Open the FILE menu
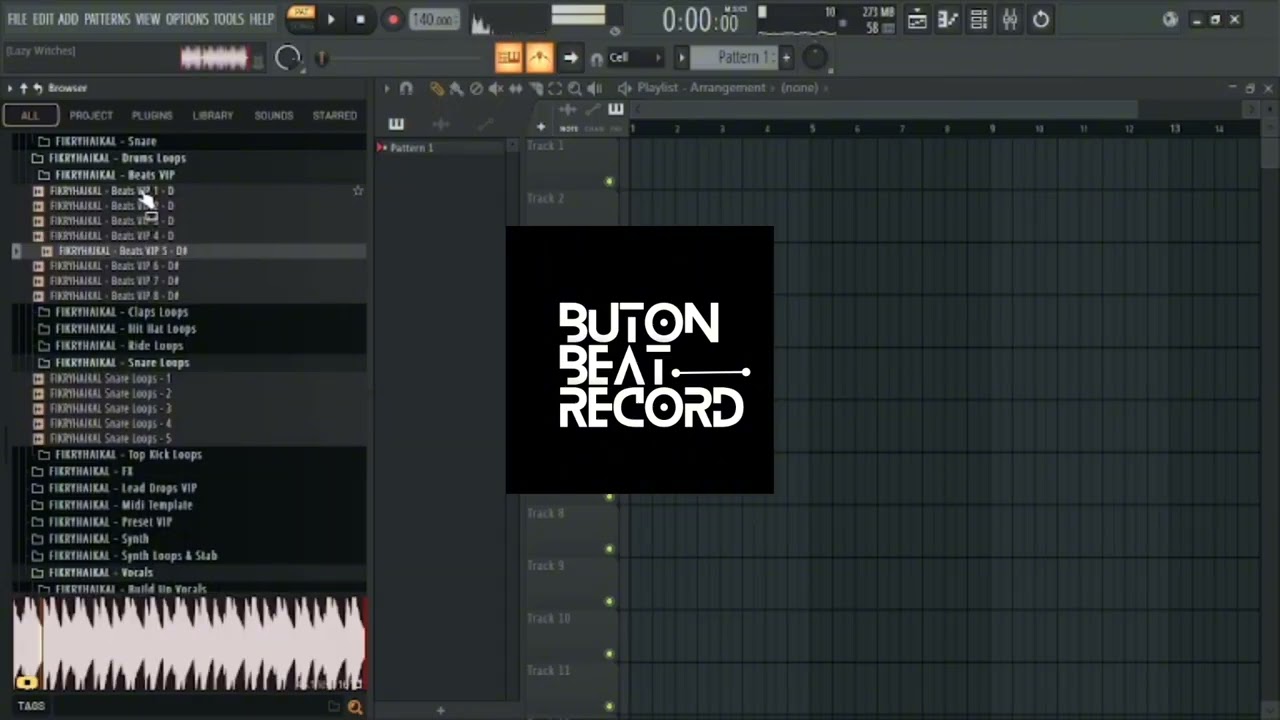The image size is (1280, 720). tap(17, 19)
